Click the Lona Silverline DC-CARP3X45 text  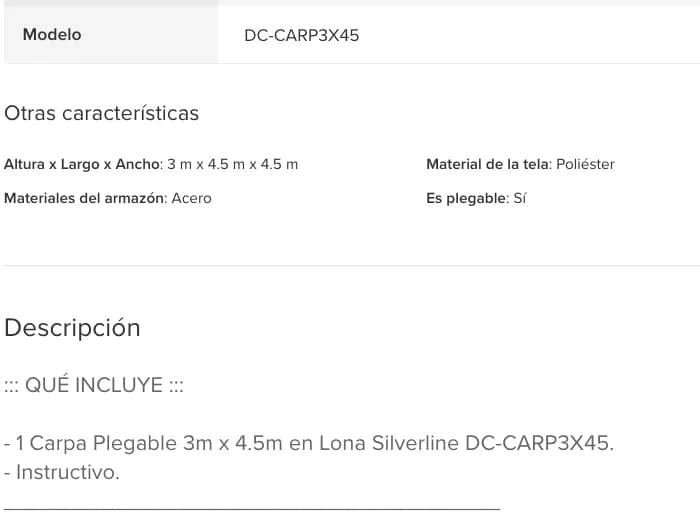(x=467, y=443)
